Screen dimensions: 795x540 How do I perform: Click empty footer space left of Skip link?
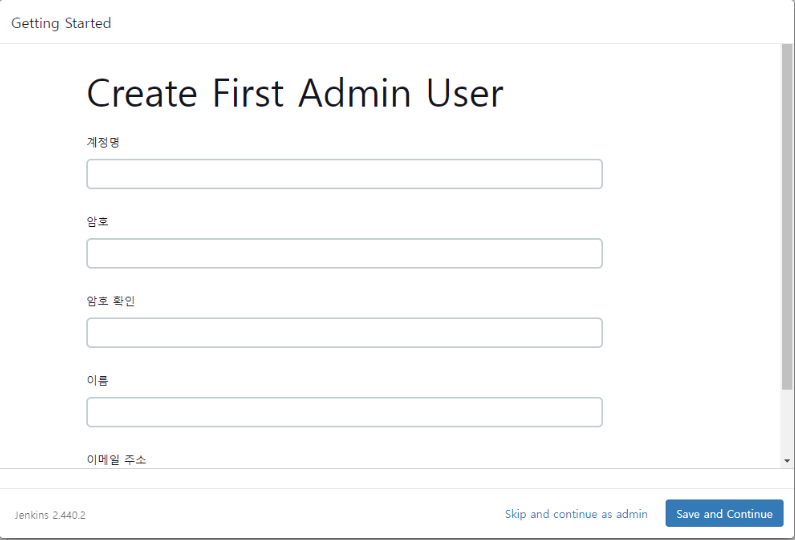tap(300, 514)
